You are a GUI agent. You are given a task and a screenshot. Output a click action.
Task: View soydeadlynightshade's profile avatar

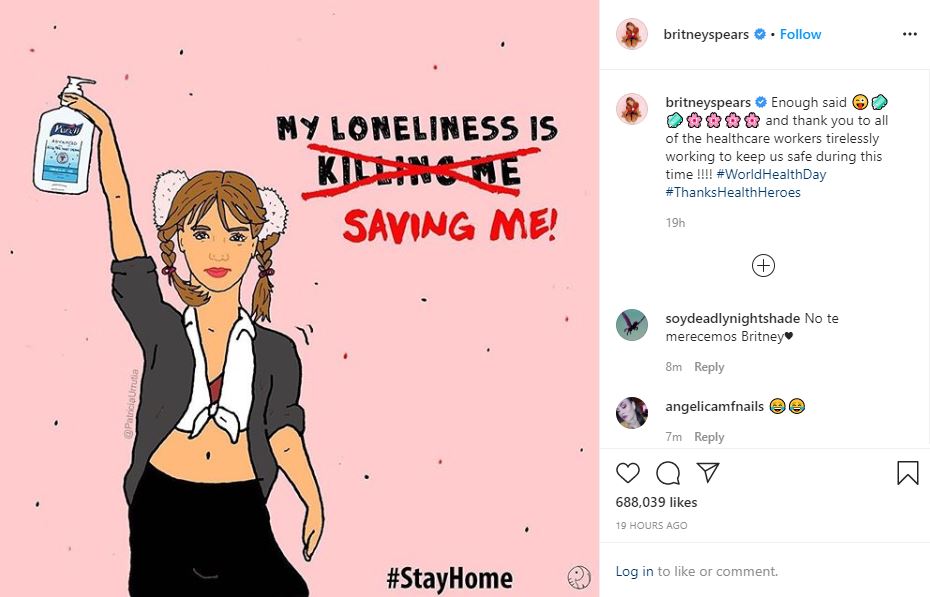(x=632, y=325)
